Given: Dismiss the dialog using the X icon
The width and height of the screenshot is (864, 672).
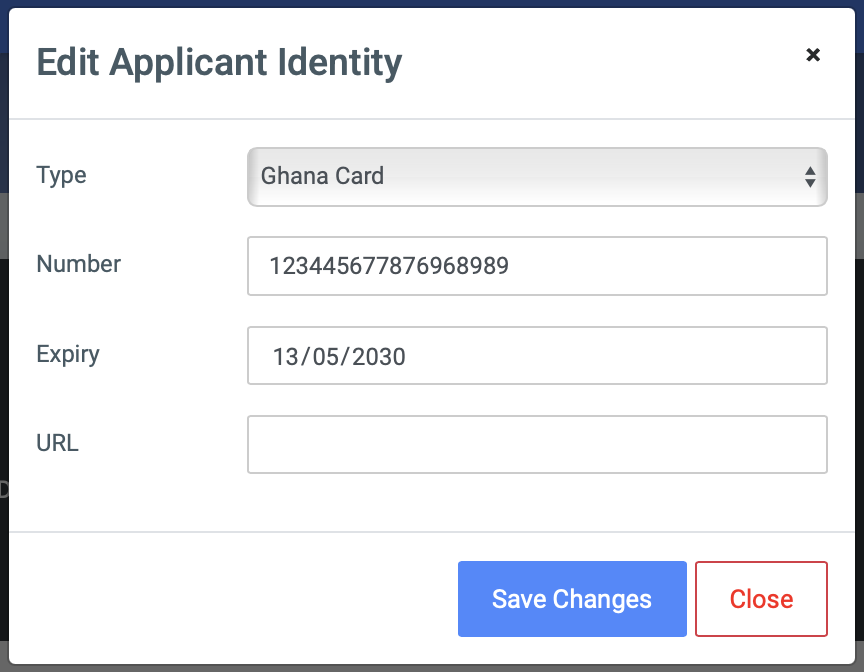Looking at the screenshot, I should point(813,55).
